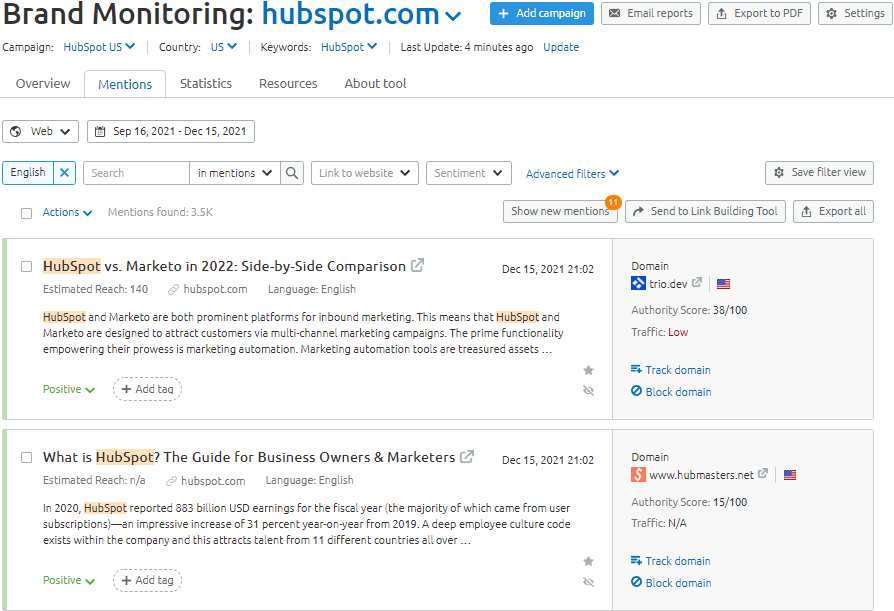Screen dimensions: 894x611
Task: Switch to the Statistics tab
Action: [x=206, y=84]
